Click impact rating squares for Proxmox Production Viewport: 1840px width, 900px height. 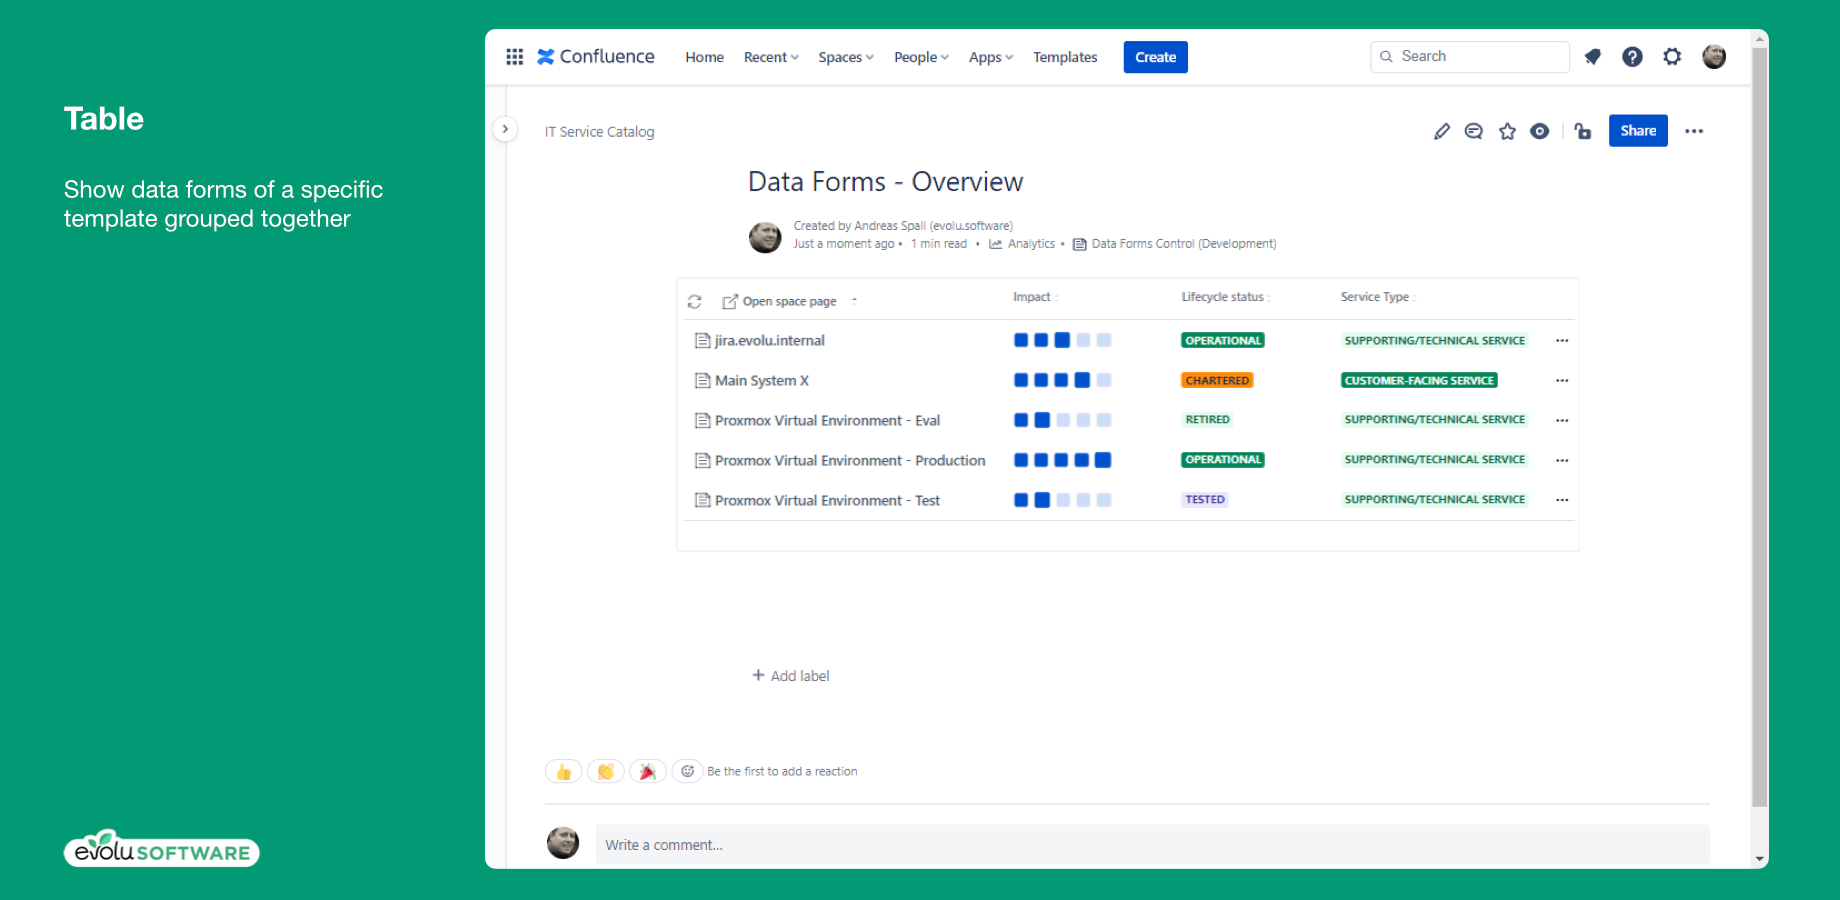click(x=1062, y=460)
